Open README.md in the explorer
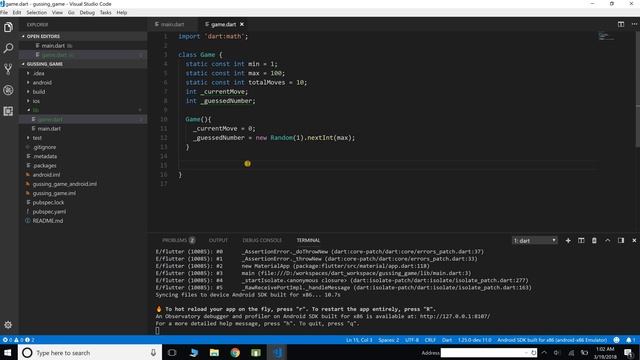 [x=48, y=221]
